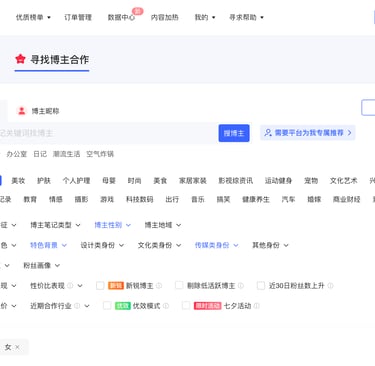Click the red user icon beside 博主昵称

click(22, 111)
